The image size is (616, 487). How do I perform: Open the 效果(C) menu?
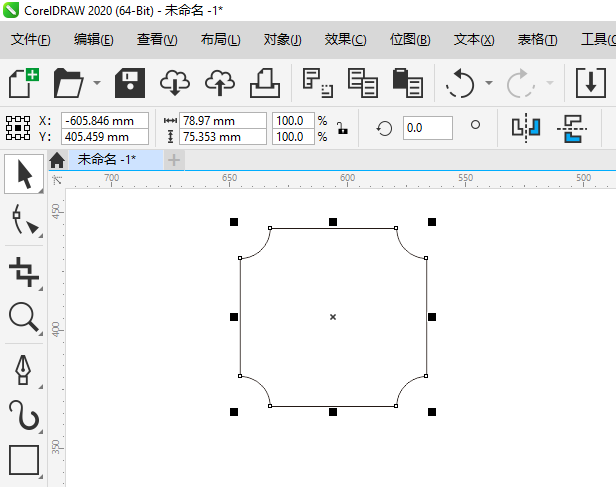click(345, 40)
